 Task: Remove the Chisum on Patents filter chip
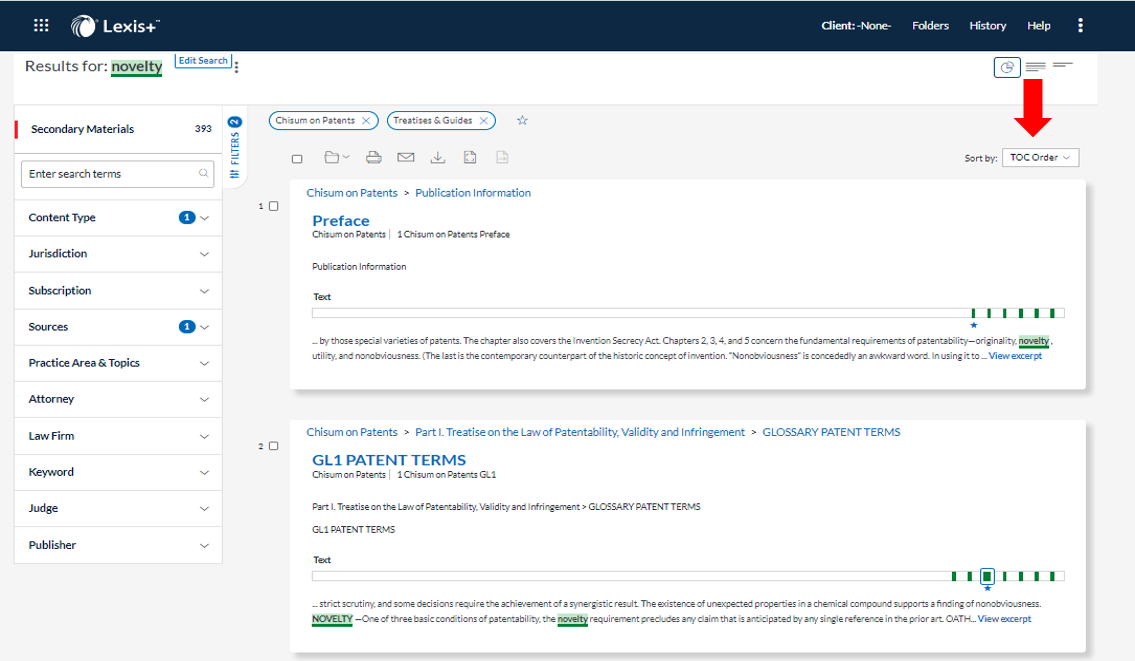366,120
